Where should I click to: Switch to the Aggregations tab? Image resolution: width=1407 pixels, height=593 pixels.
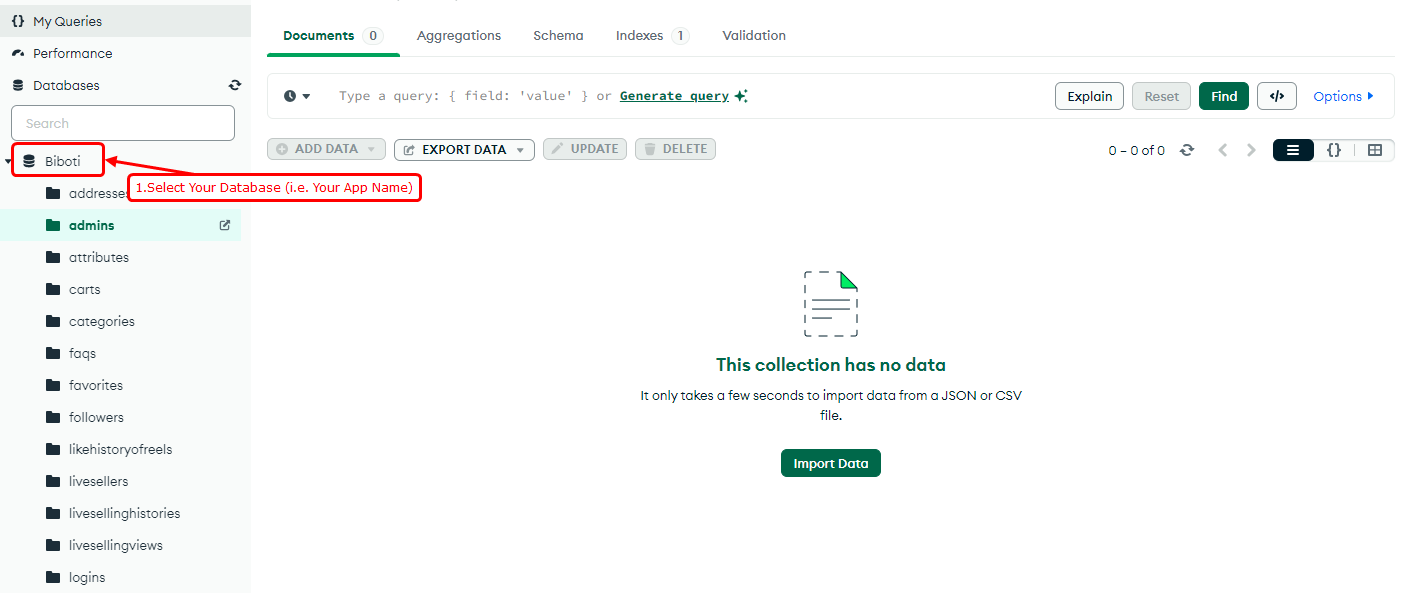(458, 35)
